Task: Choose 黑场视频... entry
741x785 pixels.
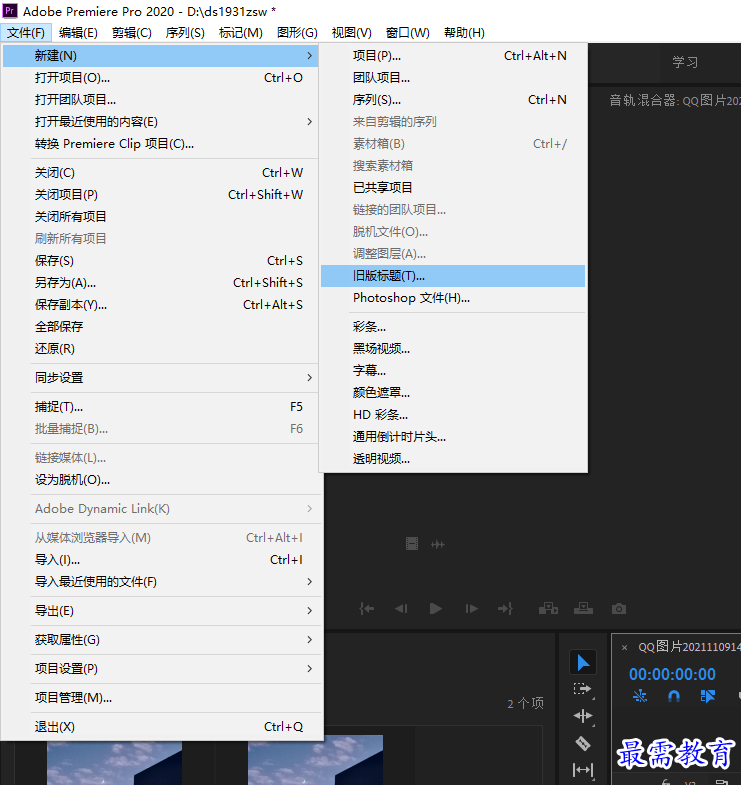Action: point(453,349)
